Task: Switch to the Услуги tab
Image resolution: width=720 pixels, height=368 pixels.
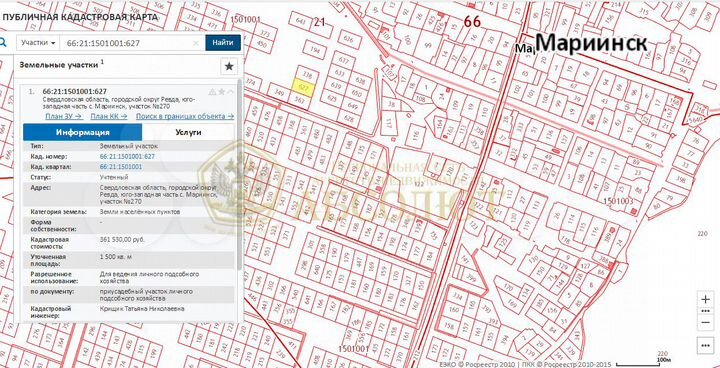Action: (x=188, y=132)
